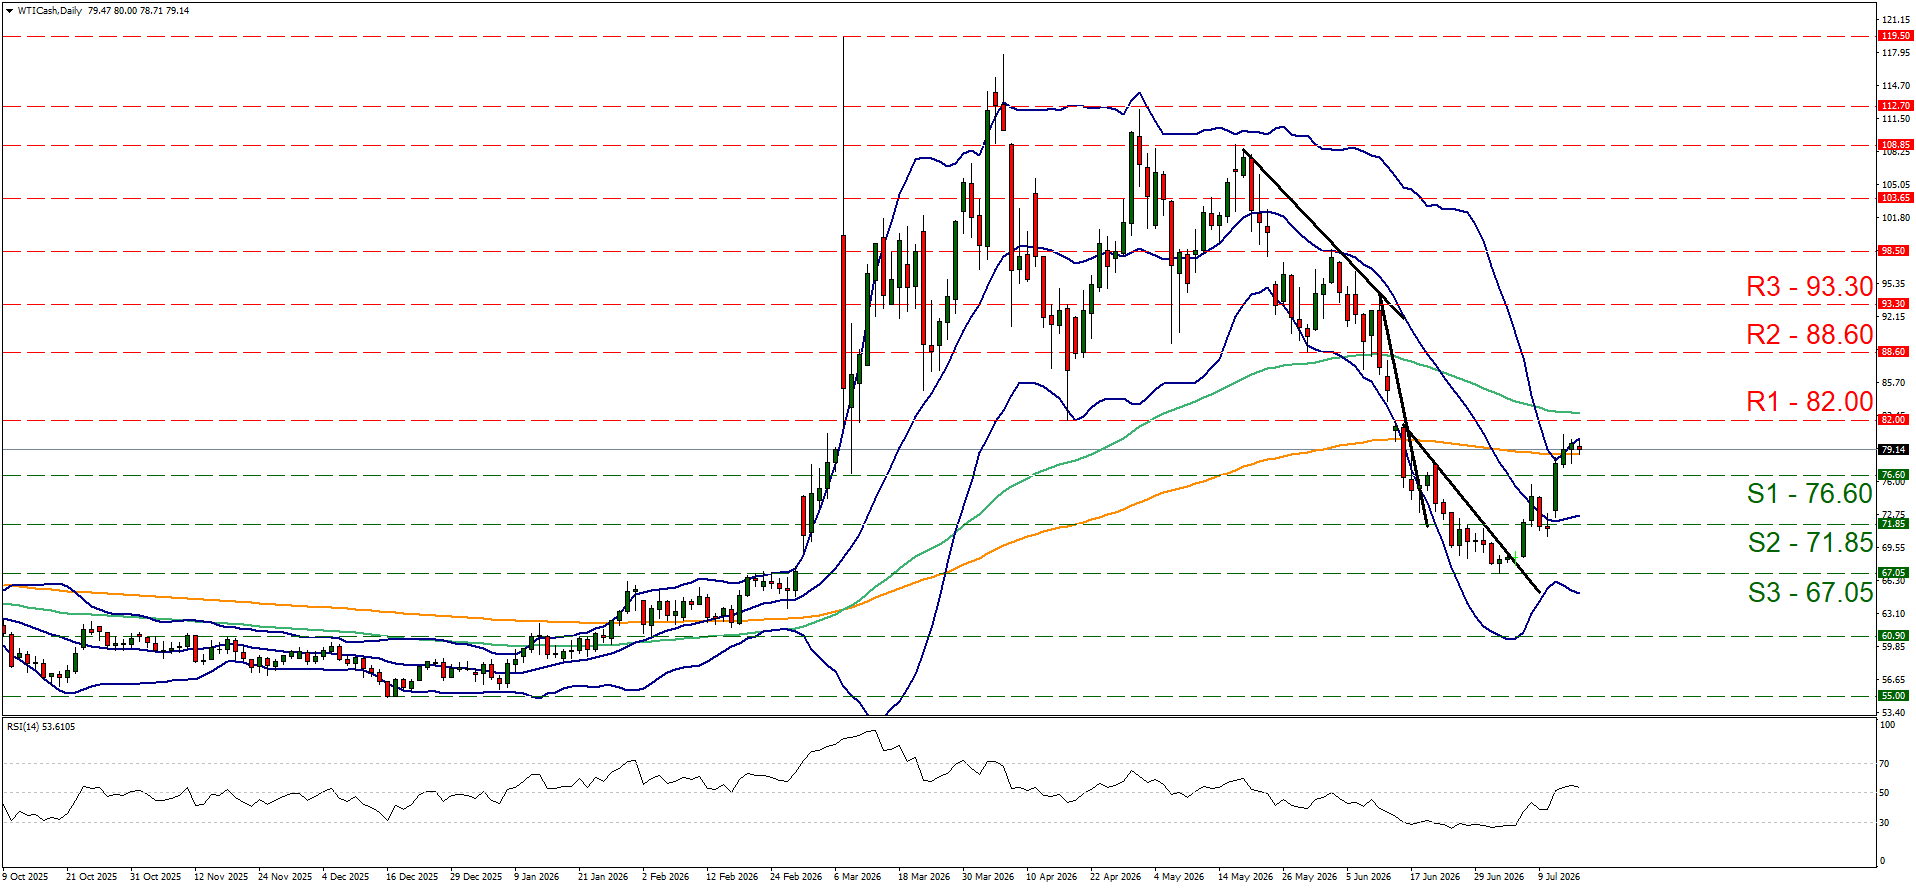The height and width of the screenshot is (888, 1916).
Task: Select the 98.50 red price tag
Action: click(x=1895, y=251)
